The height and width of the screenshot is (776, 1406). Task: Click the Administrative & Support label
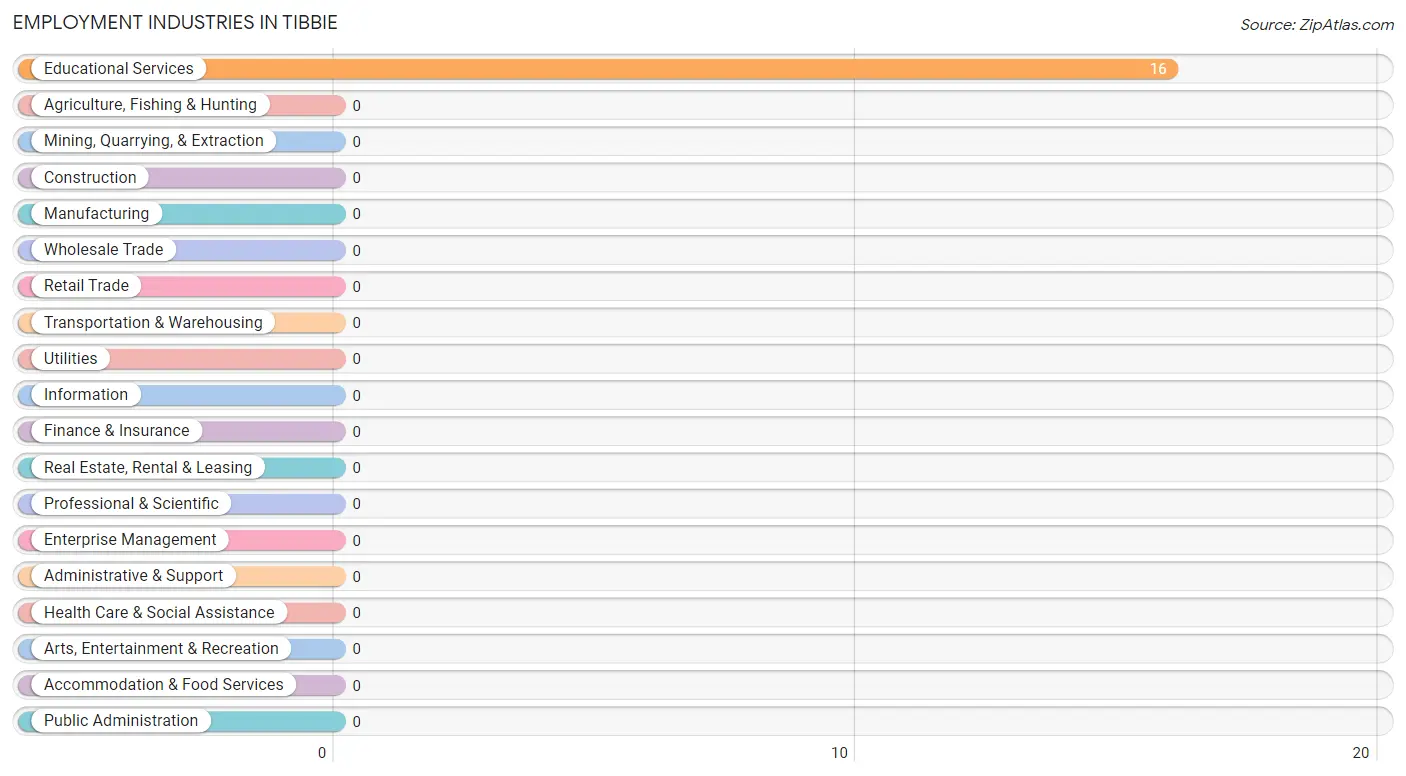click(x=134, y=576)
